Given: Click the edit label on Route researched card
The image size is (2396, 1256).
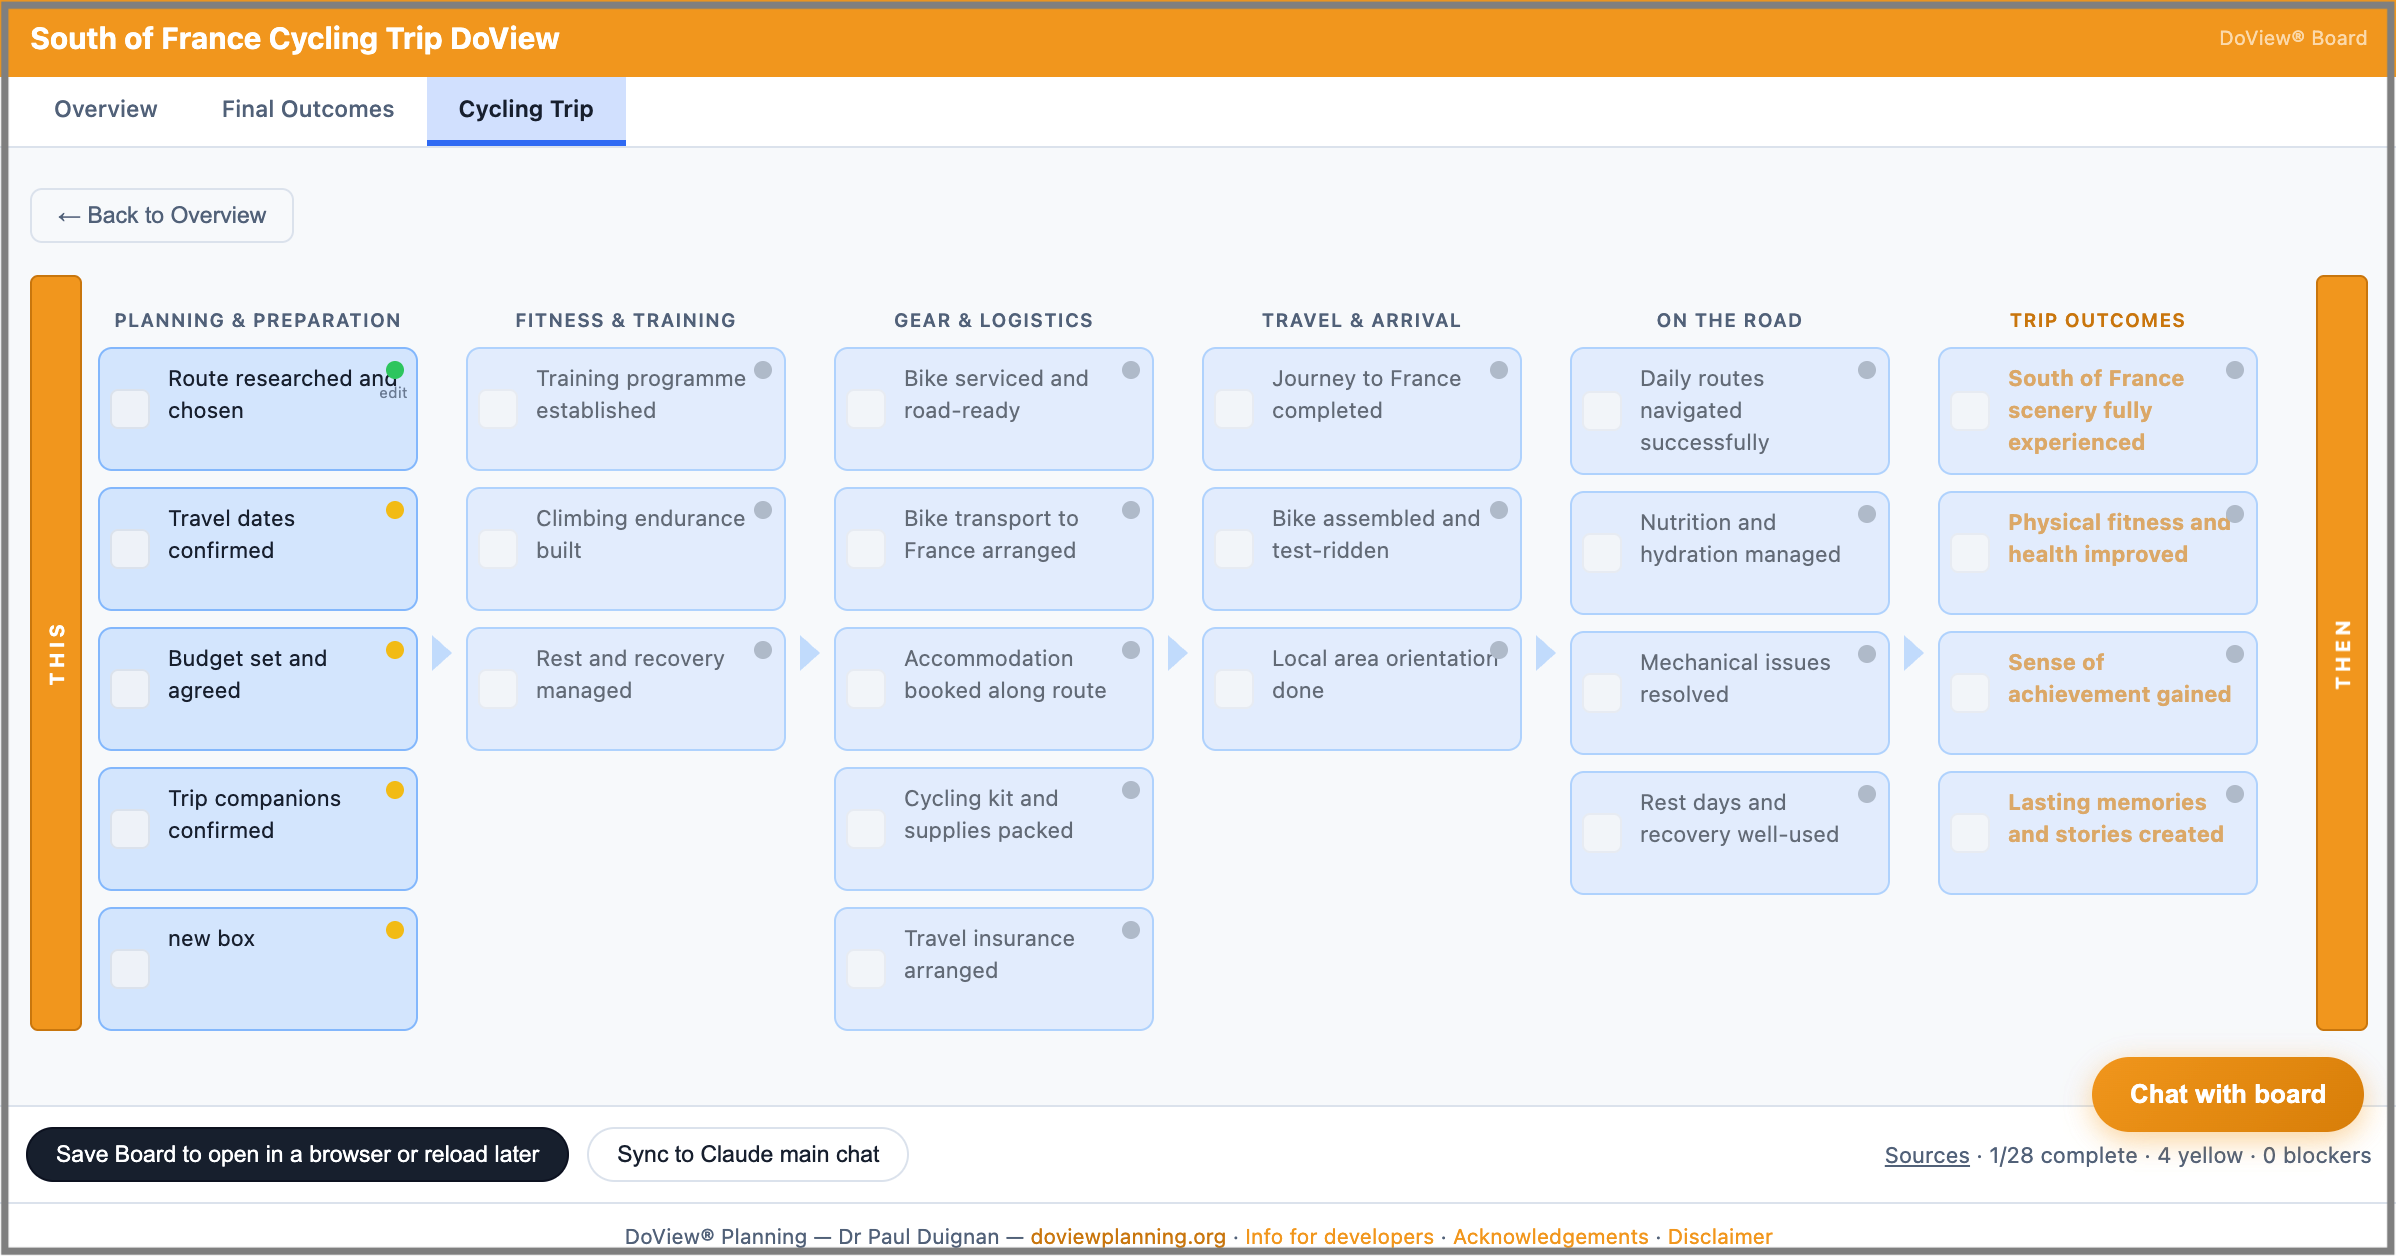Looking at the screenshot, I should pyautogui.click(x=393, y=393).
